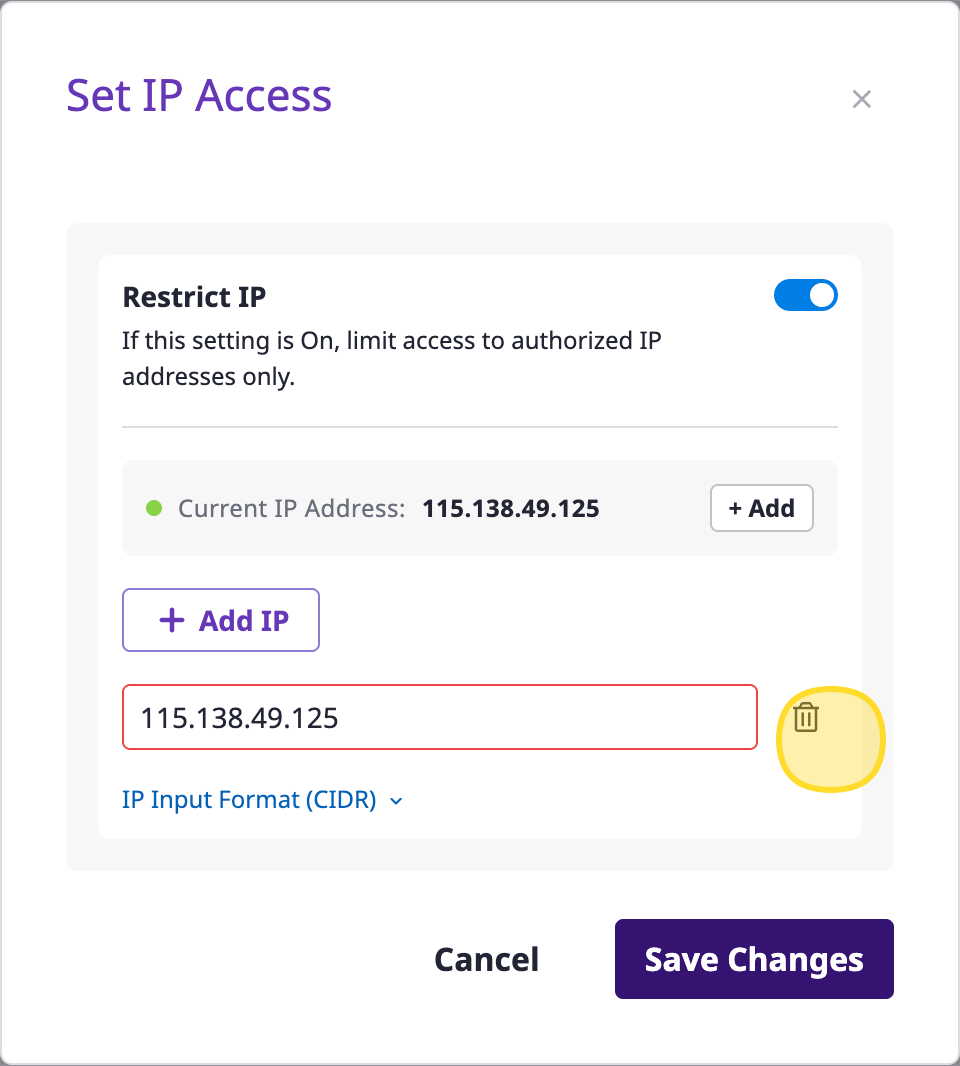960x1066 pixels.
Task: Click the Restrict IP label
Action: [194, 297]
